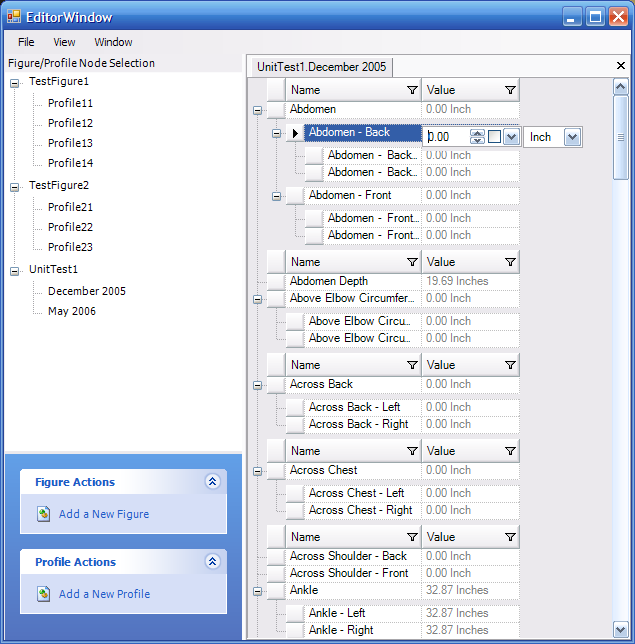Select Profile23 in the tree
Image resolution: width=635 pixels, height=644 pixels.
pos(70,247)
